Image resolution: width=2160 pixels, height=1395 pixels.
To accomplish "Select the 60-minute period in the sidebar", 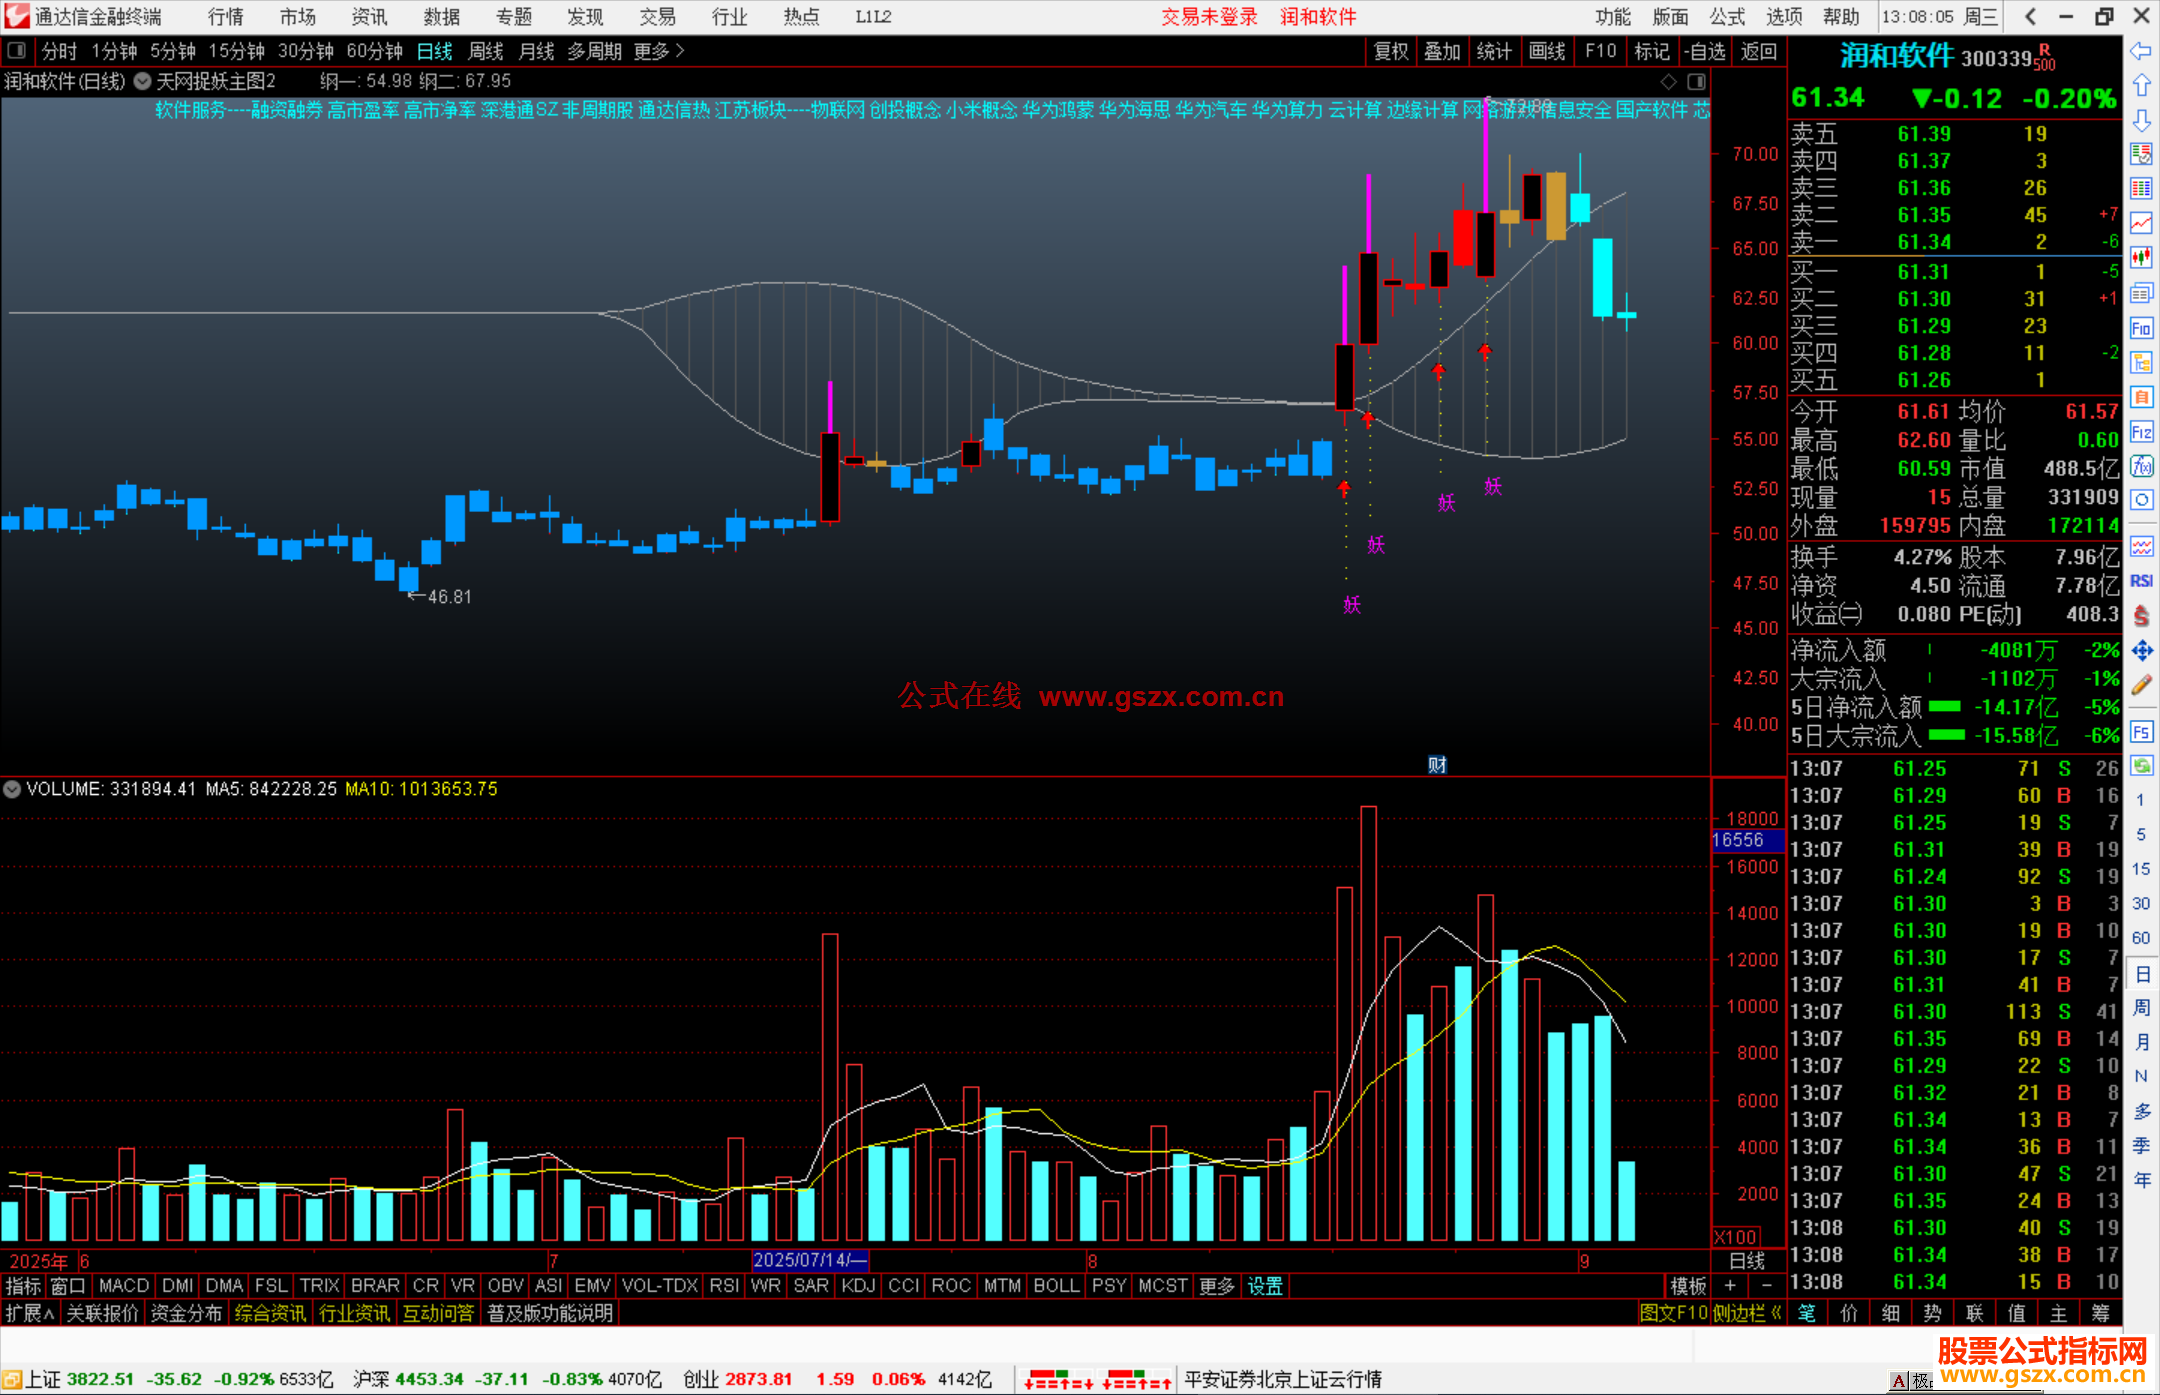I will pyautogui.click(x=2141, y=938).
